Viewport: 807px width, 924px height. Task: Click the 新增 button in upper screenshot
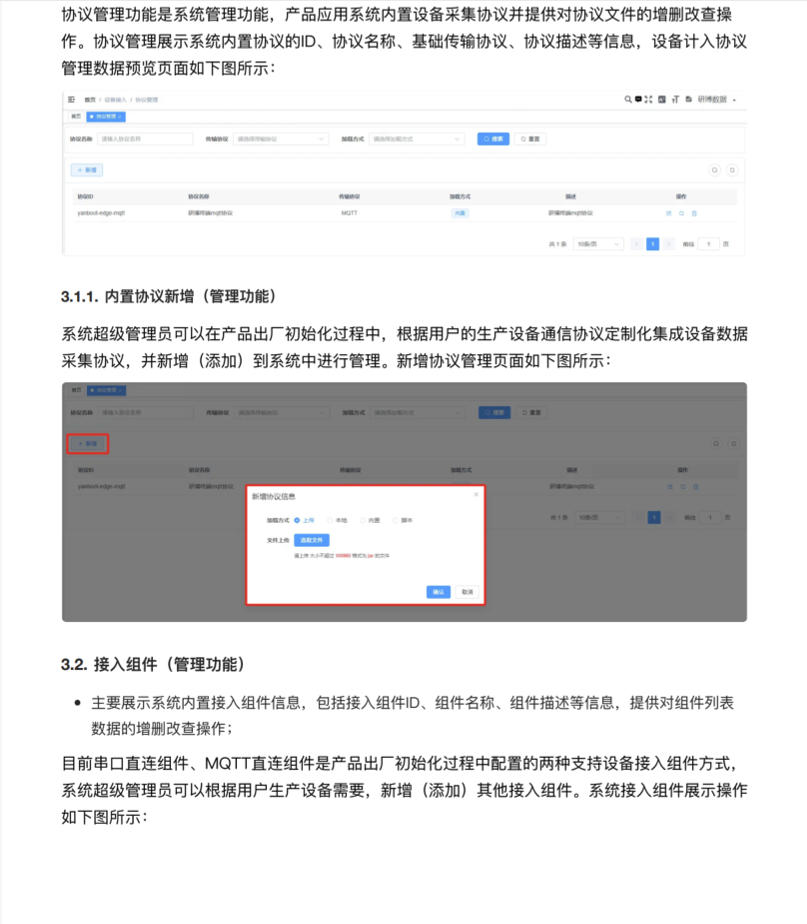pos(87,170)
